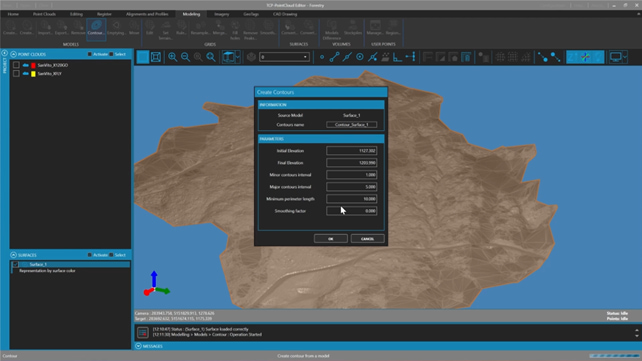
Task: Select the two-point line drawing tool
Action: [x=334, y=57]
